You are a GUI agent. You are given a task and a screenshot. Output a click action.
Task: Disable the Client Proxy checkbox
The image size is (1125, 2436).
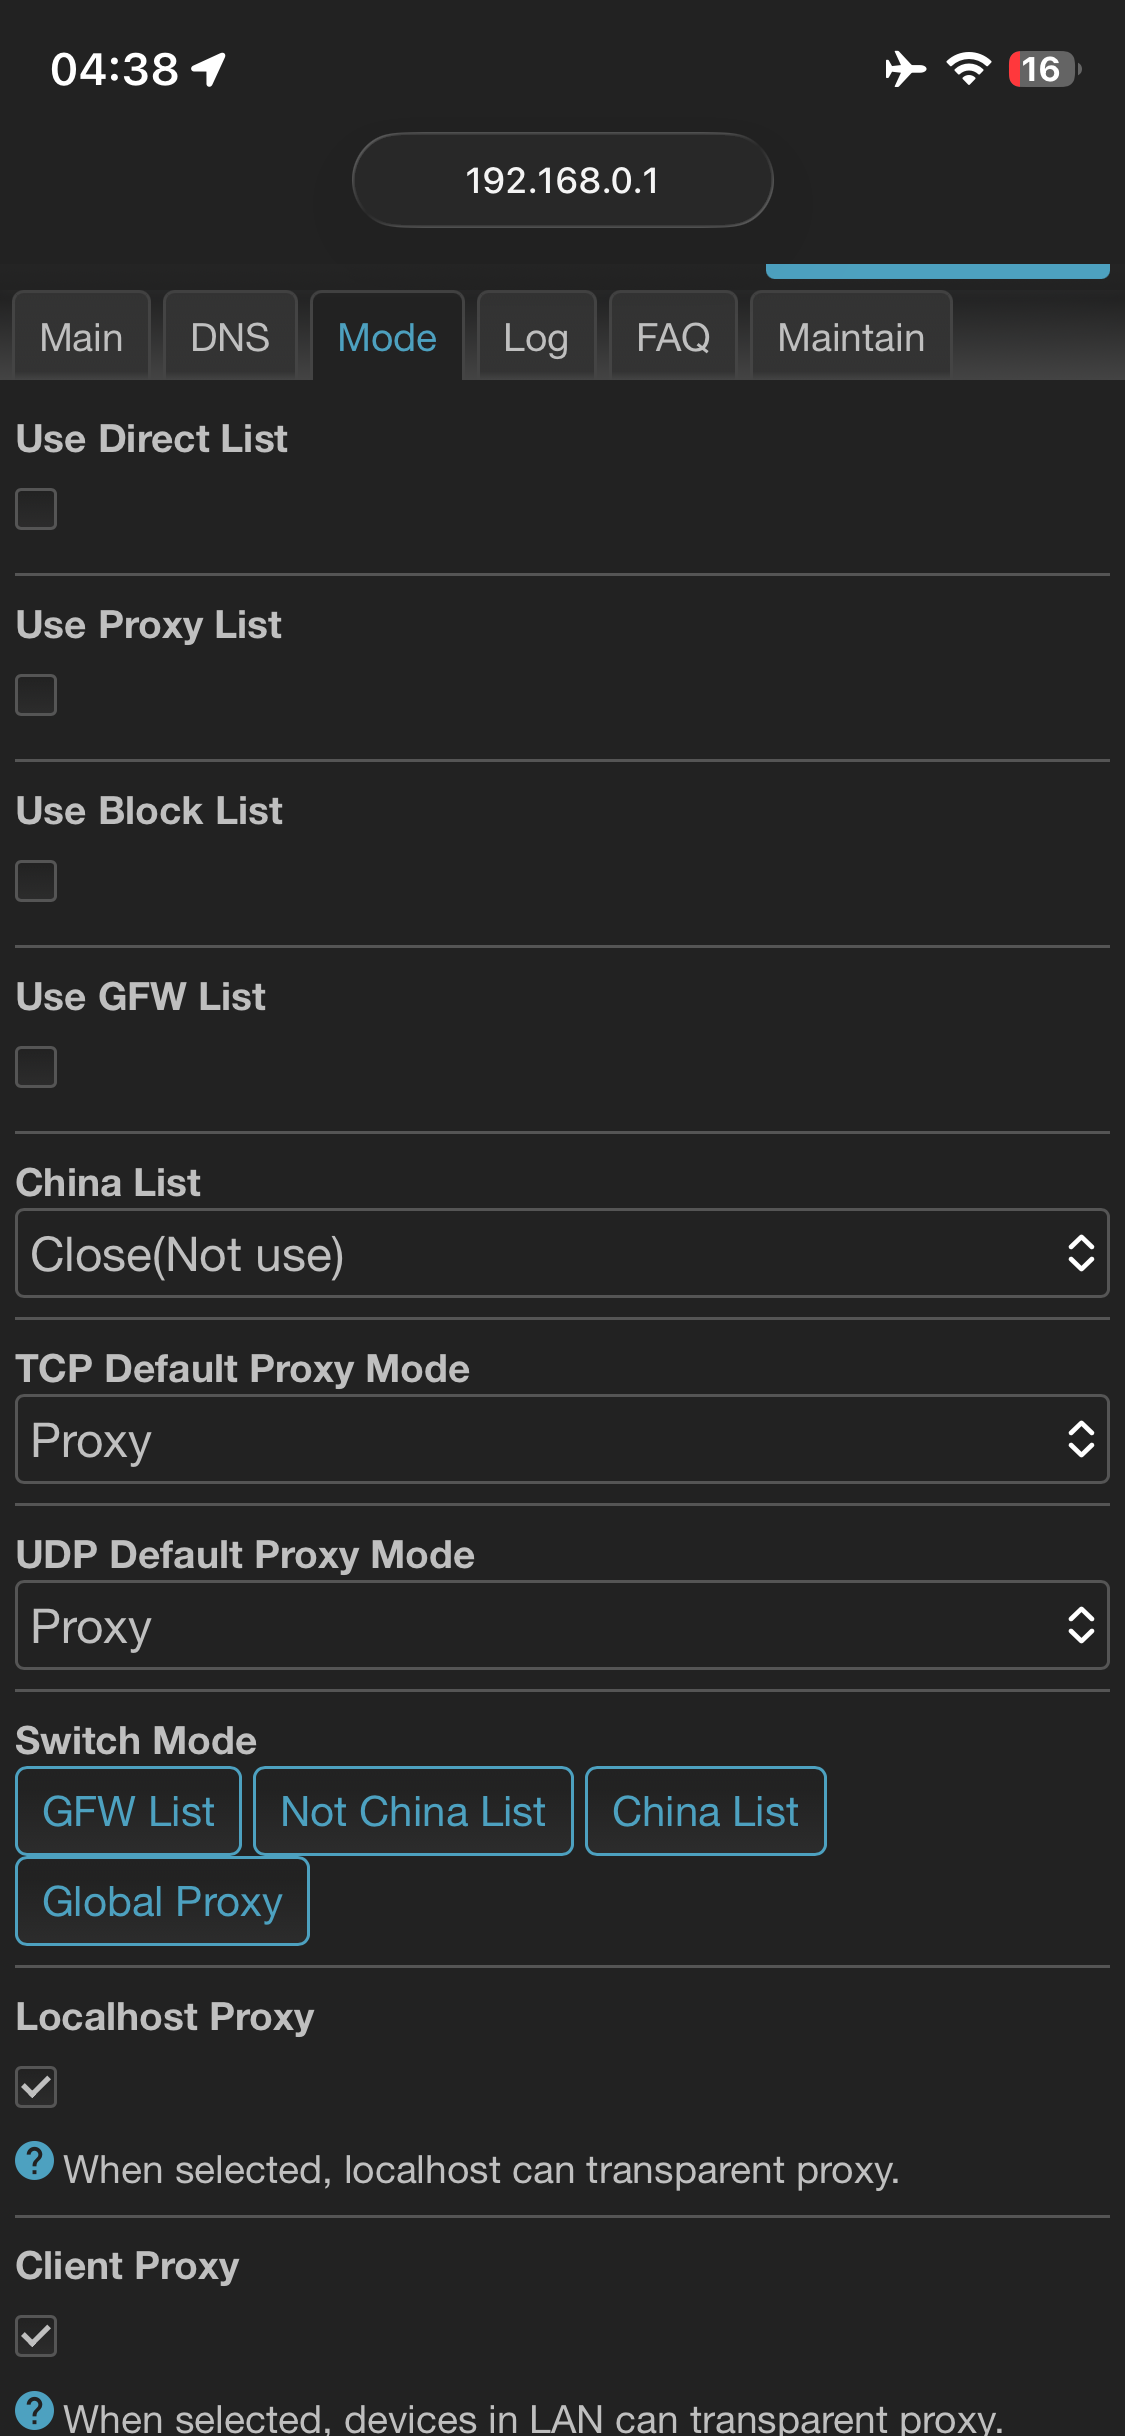(x=36, y=2336)
